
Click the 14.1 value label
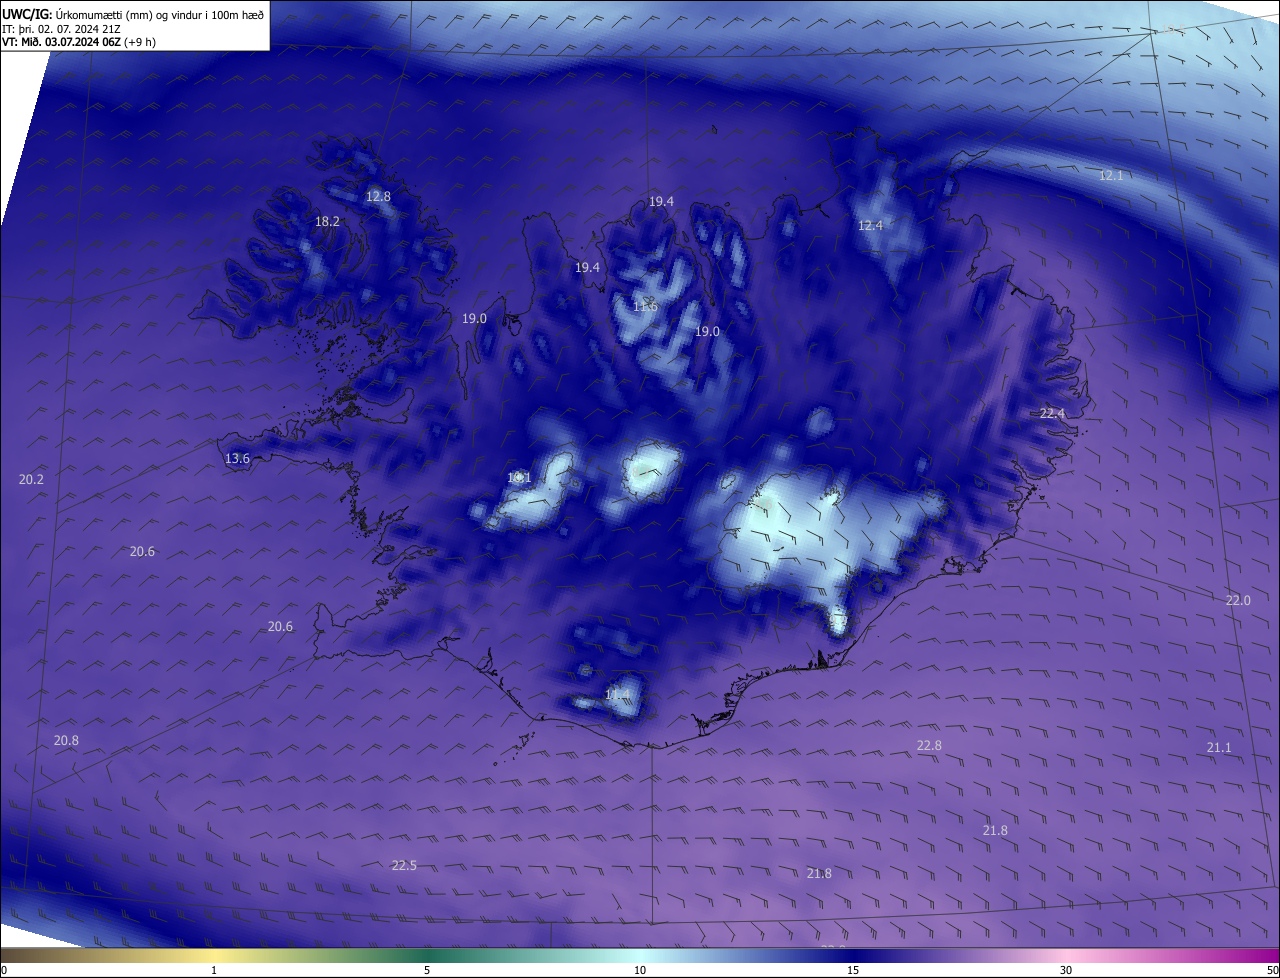click(519, 477)
